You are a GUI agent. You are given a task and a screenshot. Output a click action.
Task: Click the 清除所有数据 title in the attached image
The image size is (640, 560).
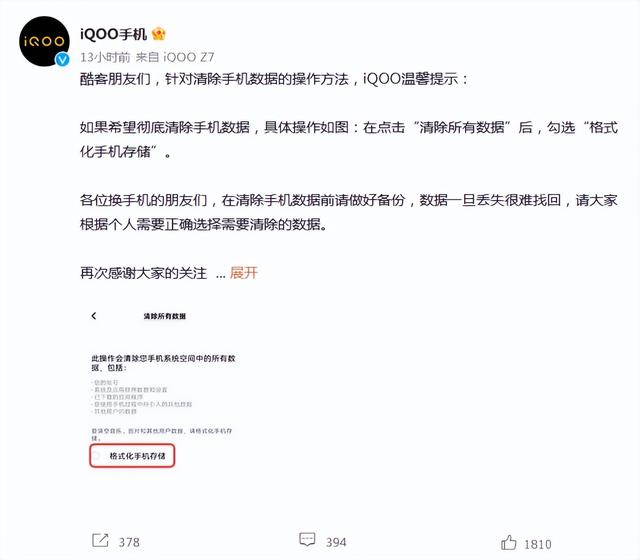tap(164, 316)
